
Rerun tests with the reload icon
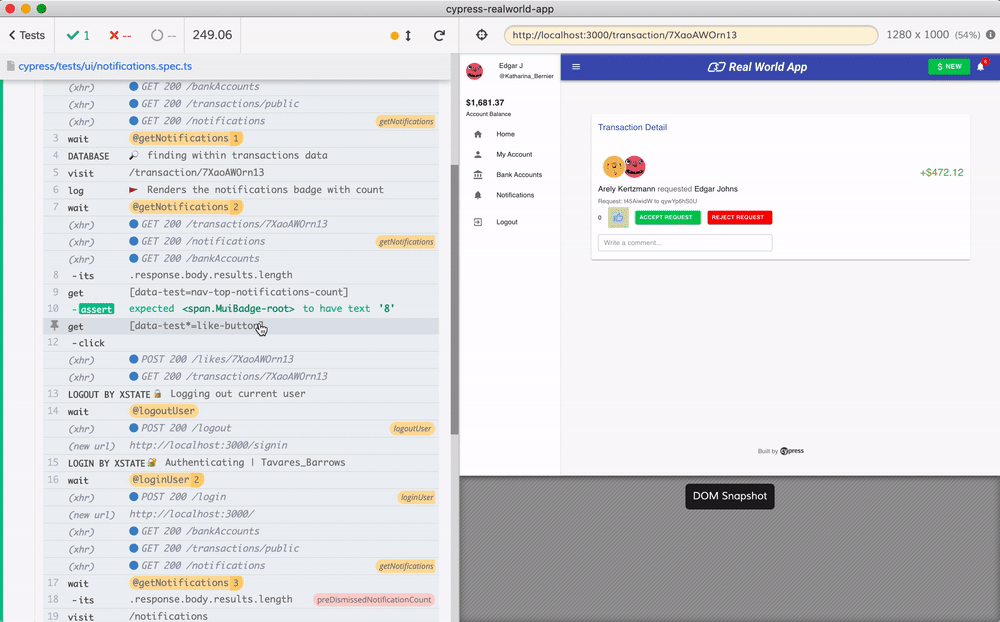439,35
